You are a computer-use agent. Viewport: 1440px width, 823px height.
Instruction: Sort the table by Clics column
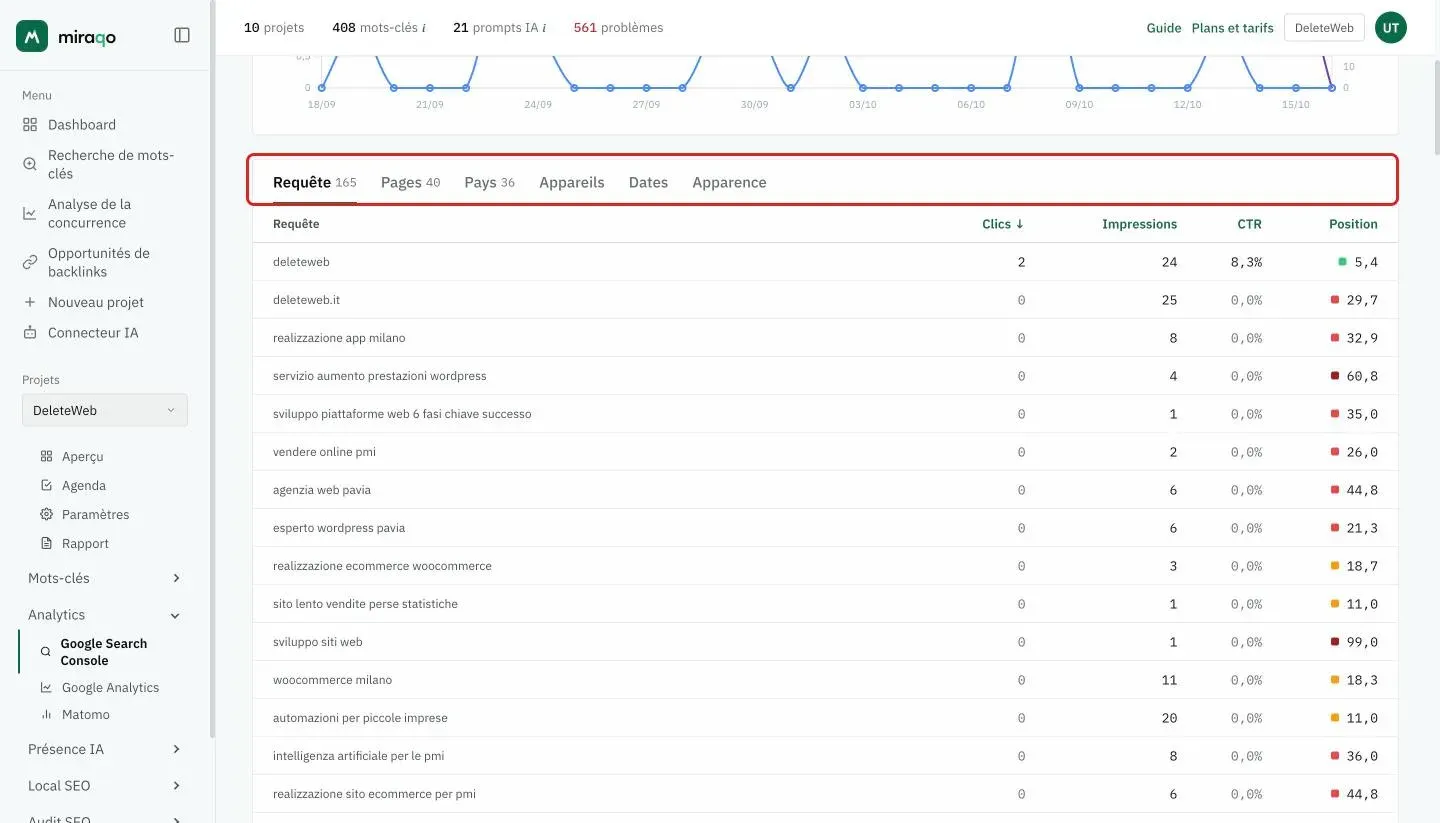point(1003,224)
